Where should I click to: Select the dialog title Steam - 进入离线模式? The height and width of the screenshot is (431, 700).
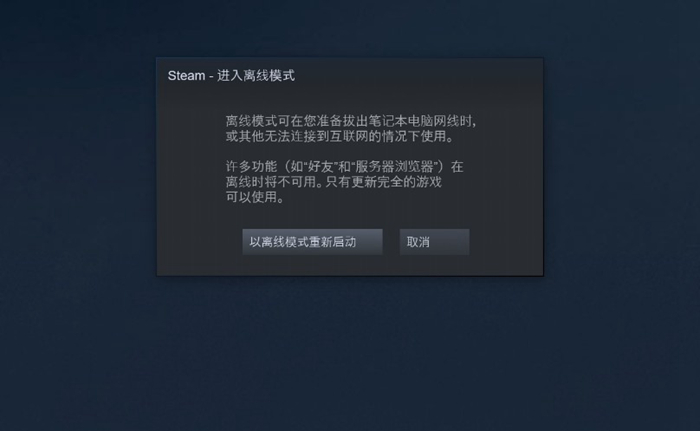[231, 75]
